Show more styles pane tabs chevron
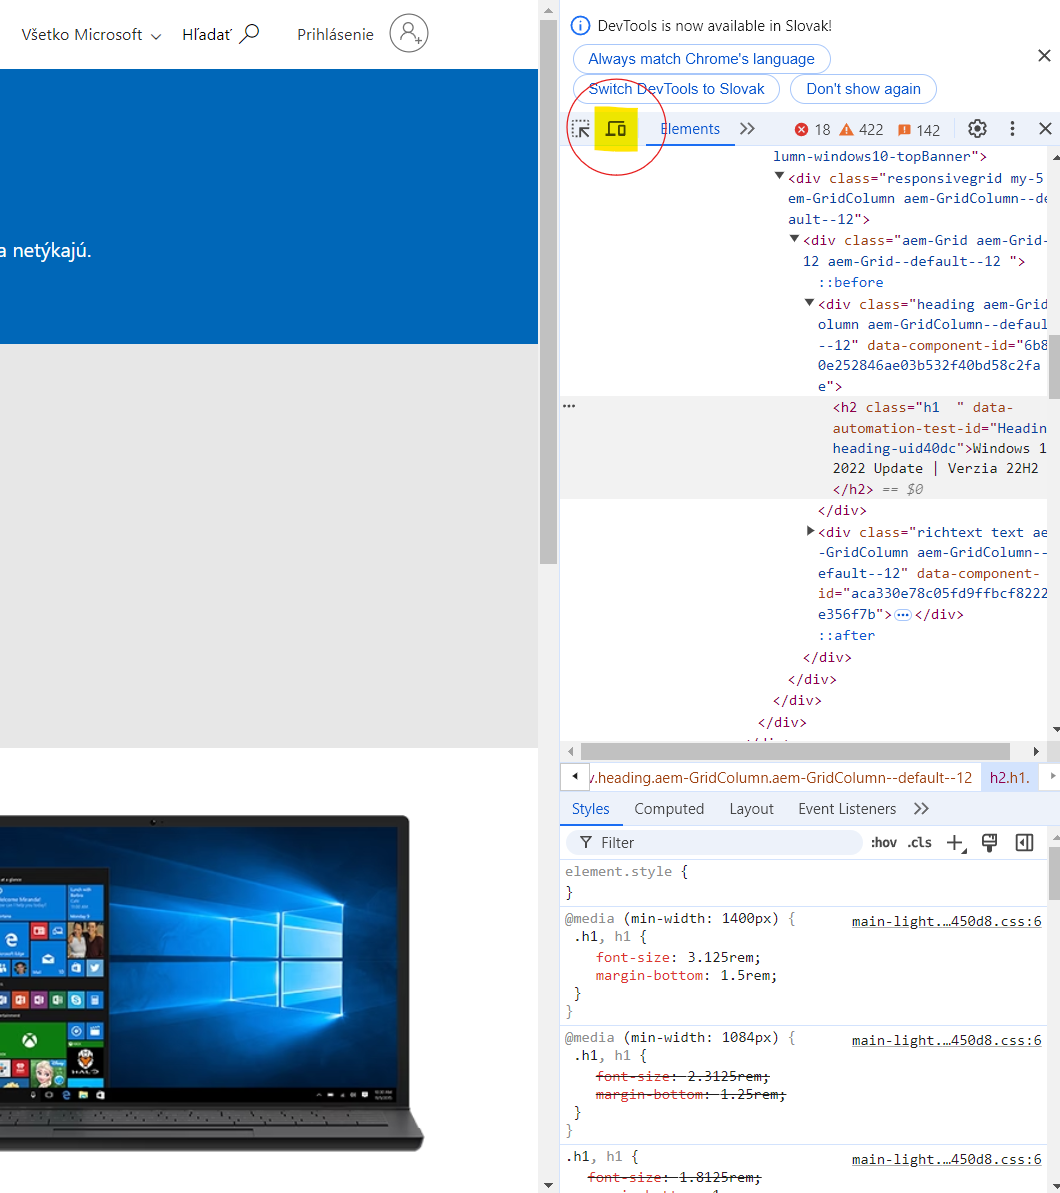Screen dimensions: 1060x1193 (921, 809)
